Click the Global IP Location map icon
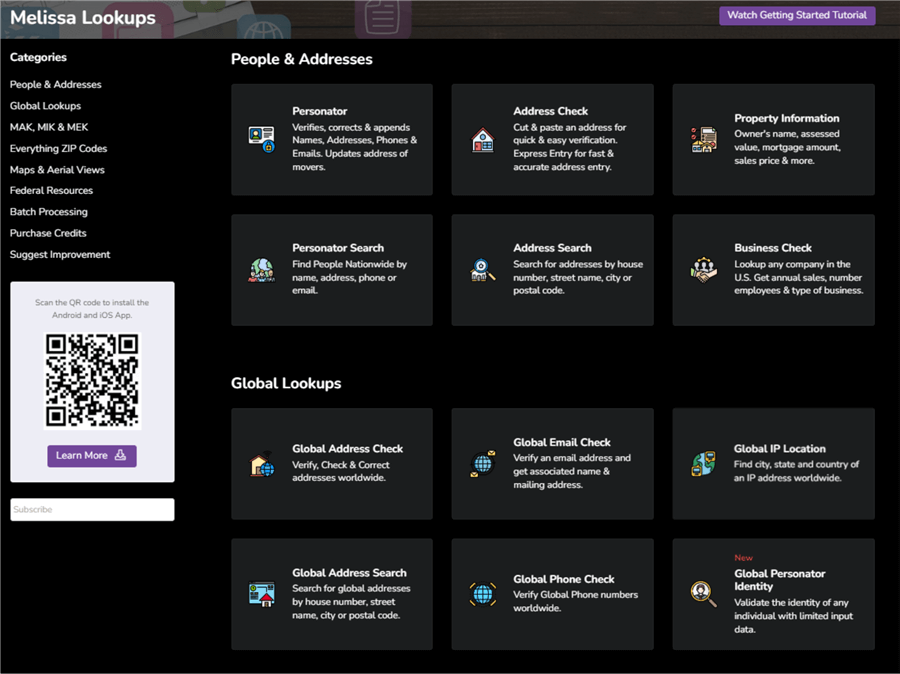Image resolution: width=900 pixels, height=674 pixels. [704, 464]
